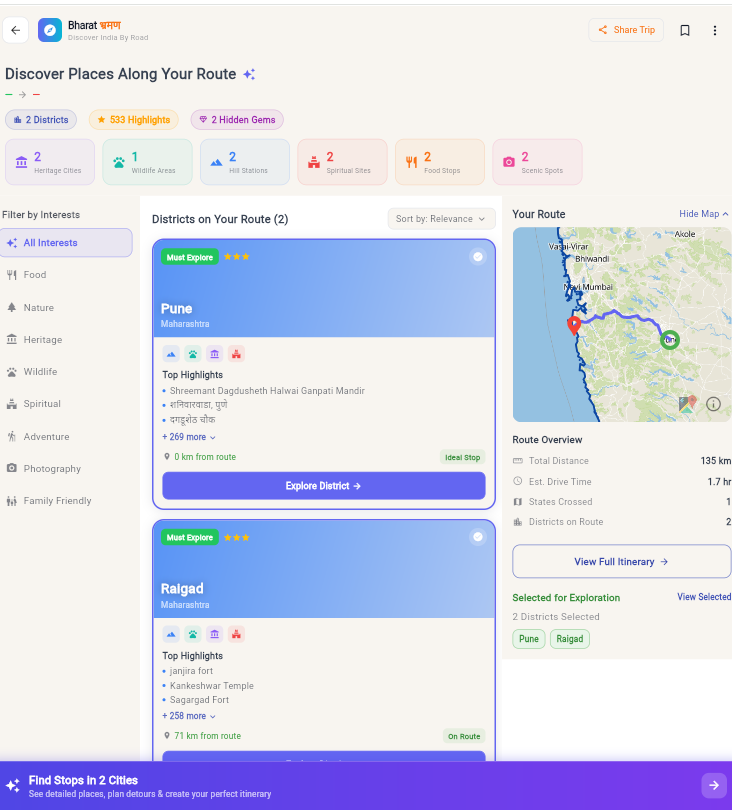
Task: Filter by Wildlife interest
Action: click(66, 372)
